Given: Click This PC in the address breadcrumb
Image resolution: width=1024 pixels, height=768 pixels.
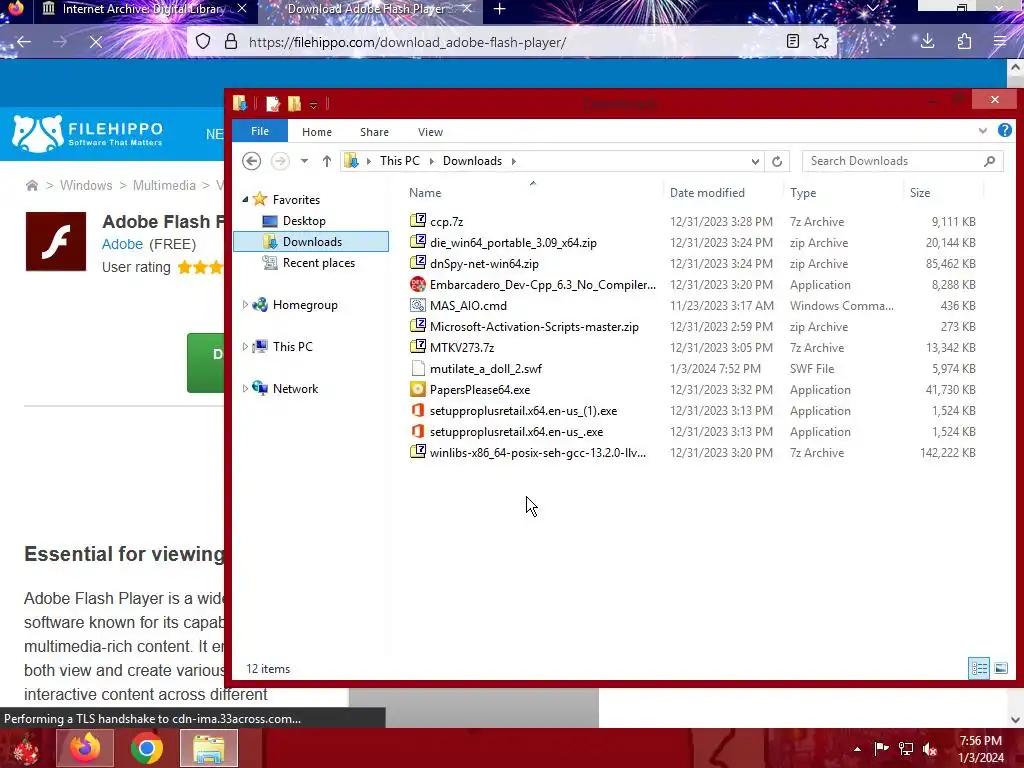Looking at the screenshot, I should [x=400, y=161].
